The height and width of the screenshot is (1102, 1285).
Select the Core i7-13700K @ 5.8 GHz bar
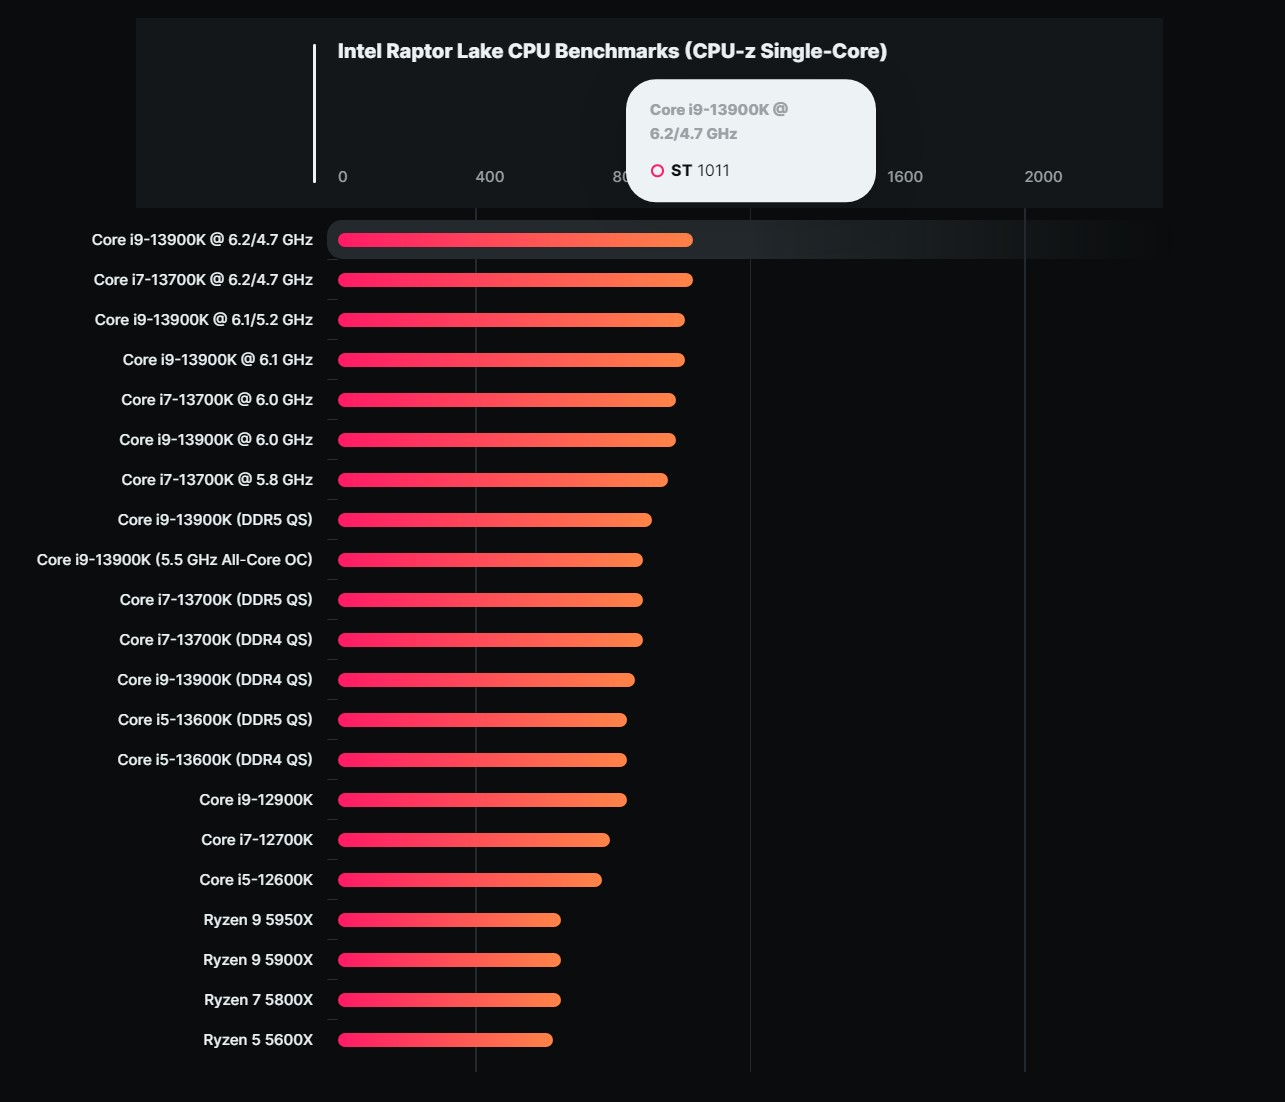503,480
